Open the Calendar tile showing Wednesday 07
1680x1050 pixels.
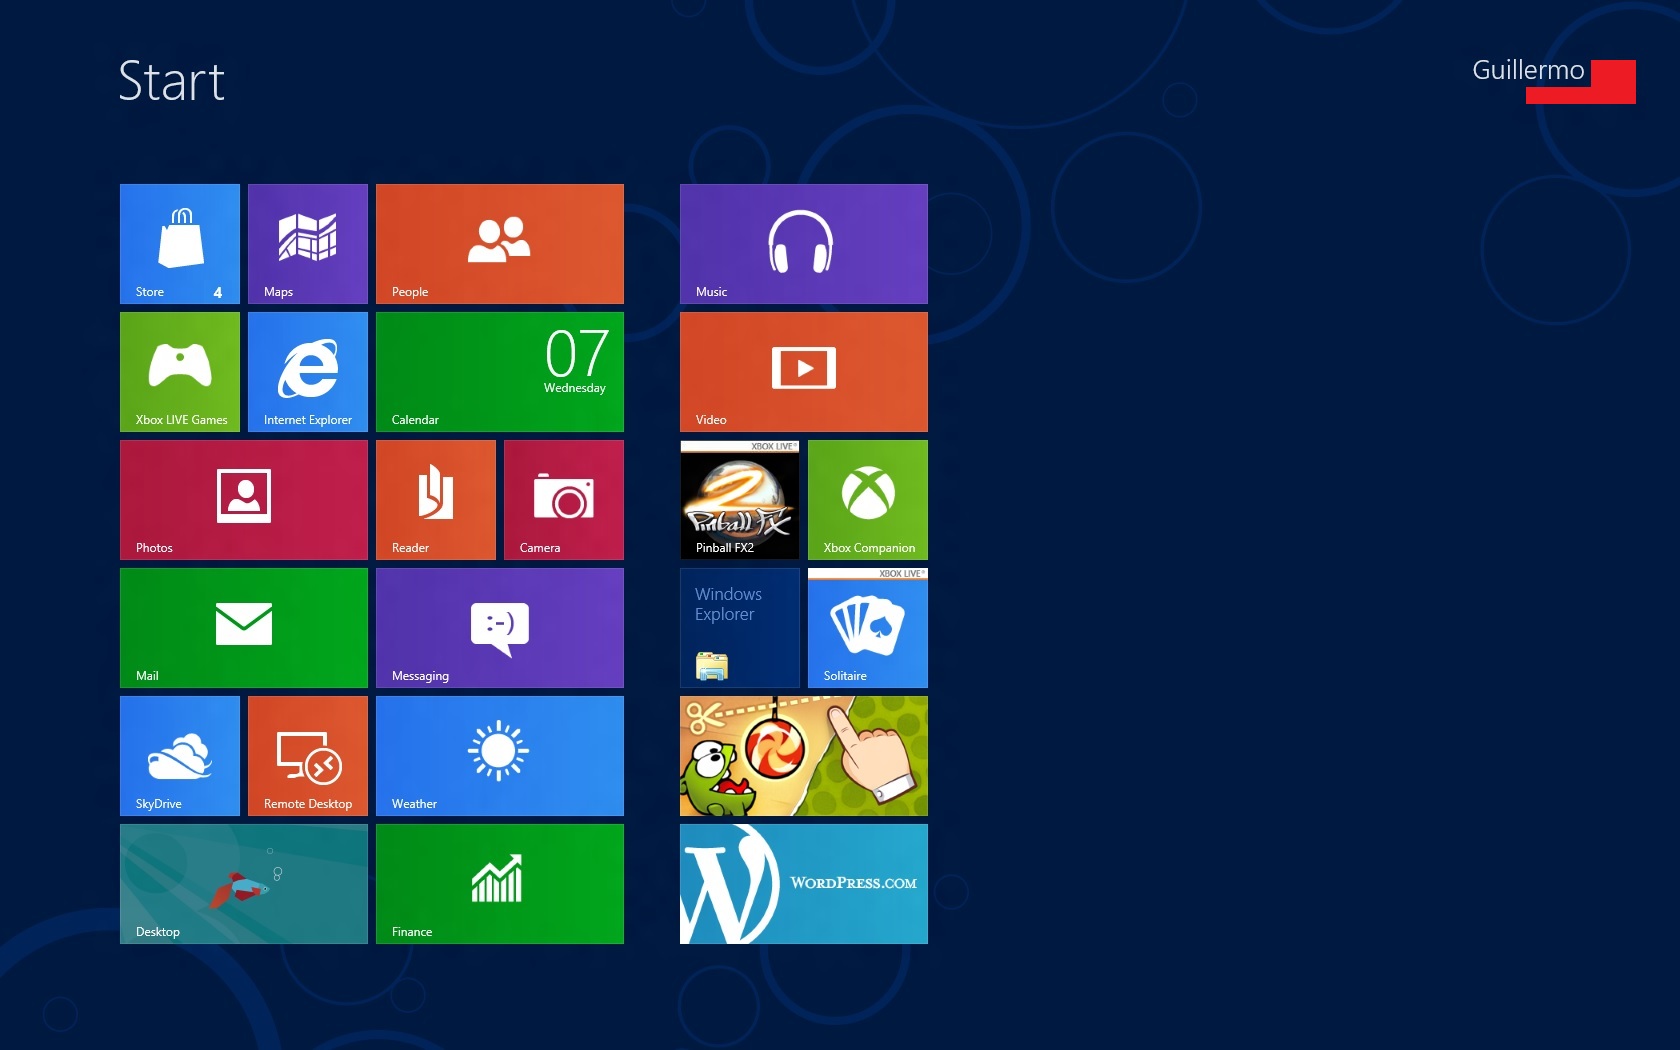tap(500, 372)
